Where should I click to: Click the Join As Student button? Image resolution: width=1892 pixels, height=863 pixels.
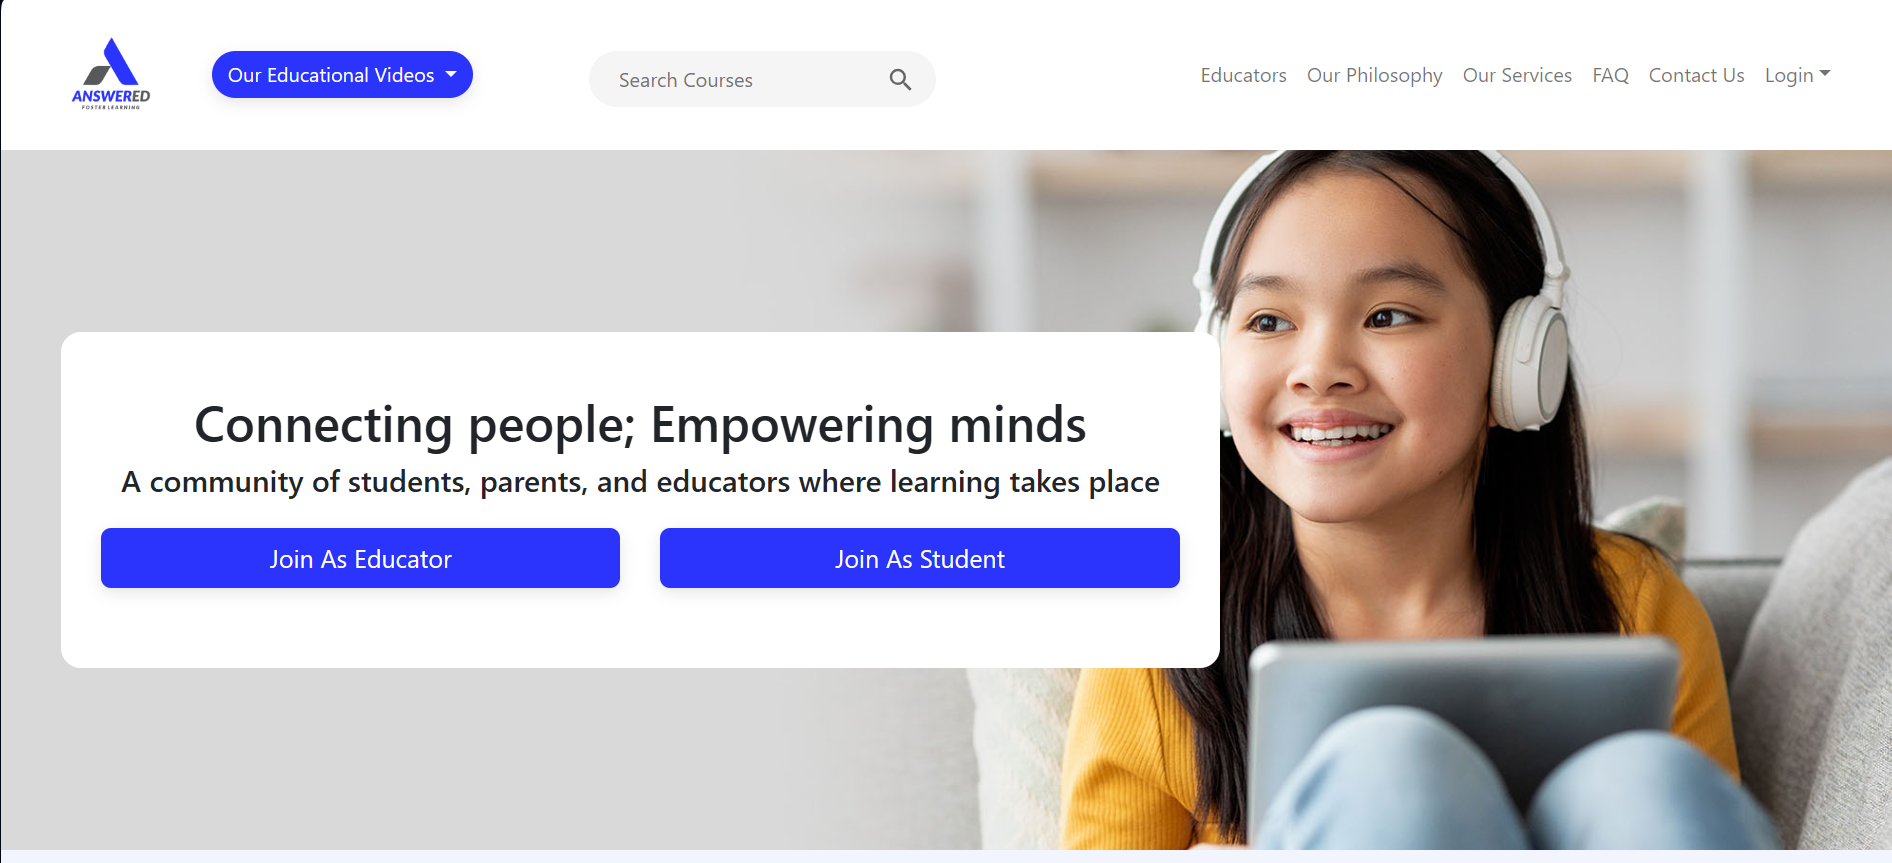point(920,558)
